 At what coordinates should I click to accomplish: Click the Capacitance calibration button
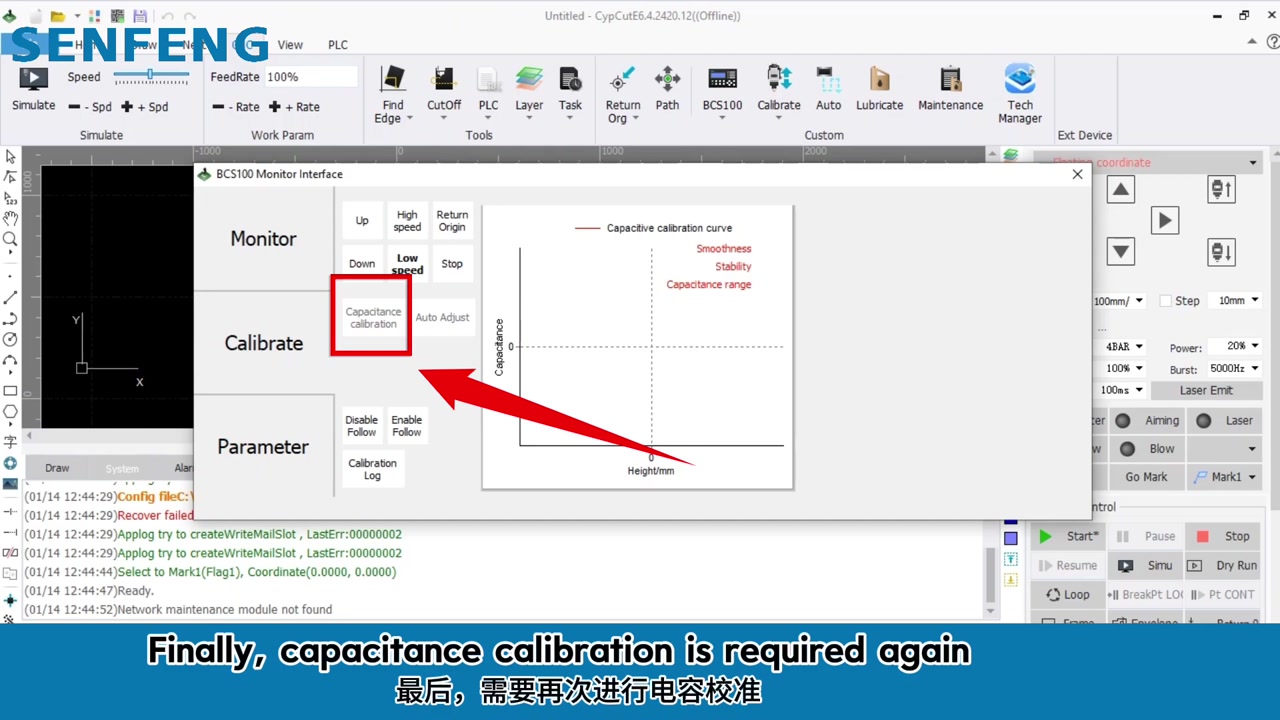point(372,318)
